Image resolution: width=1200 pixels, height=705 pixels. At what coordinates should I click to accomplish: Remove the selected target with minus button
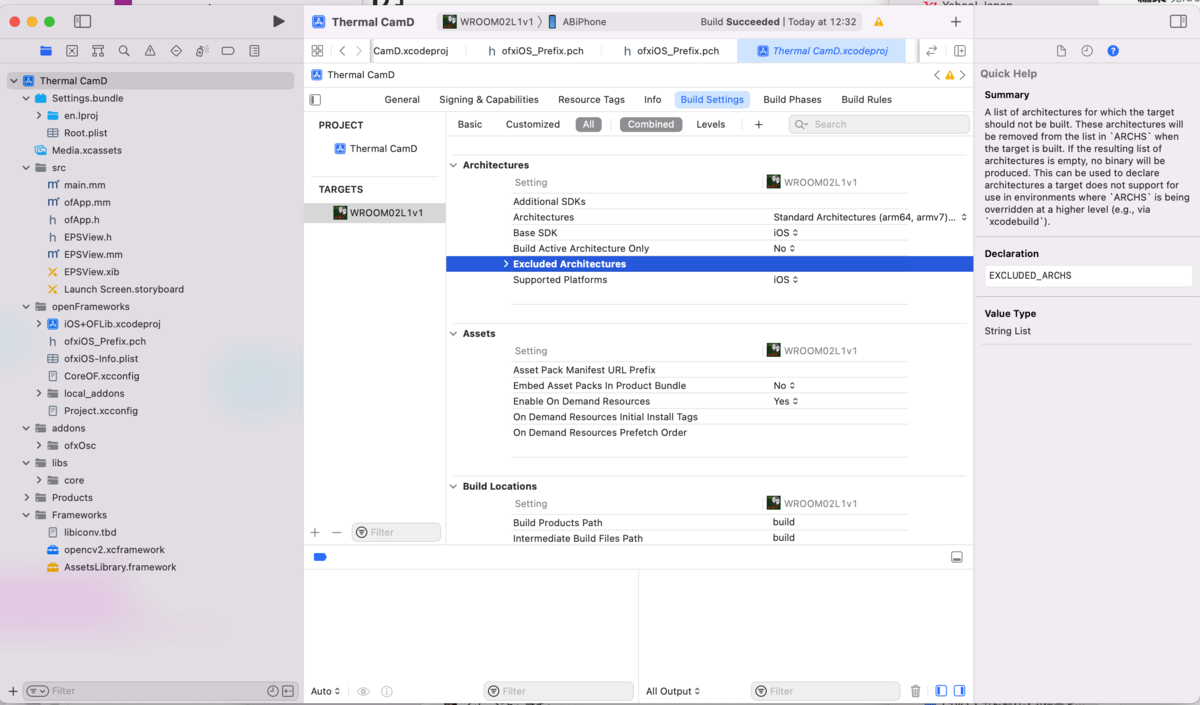pyautogui.click(x=336, y=533)
